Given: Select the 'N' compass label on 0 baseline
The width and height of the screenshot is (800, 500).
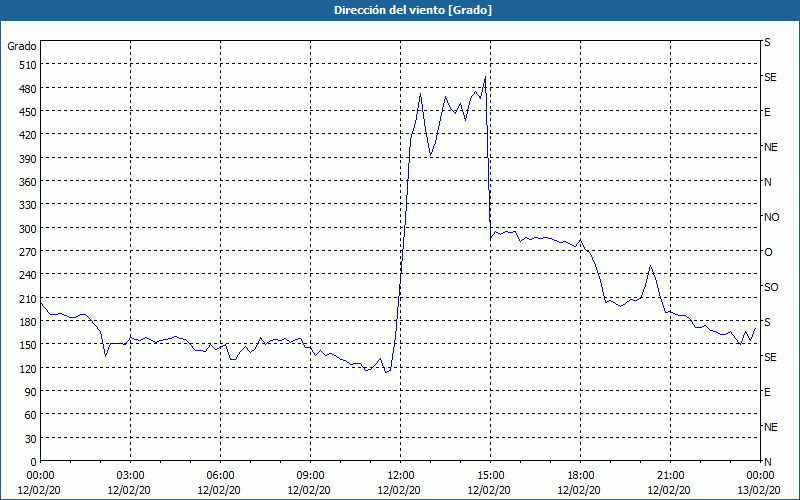Looking at the screenshot, I should tap(767, 462).
